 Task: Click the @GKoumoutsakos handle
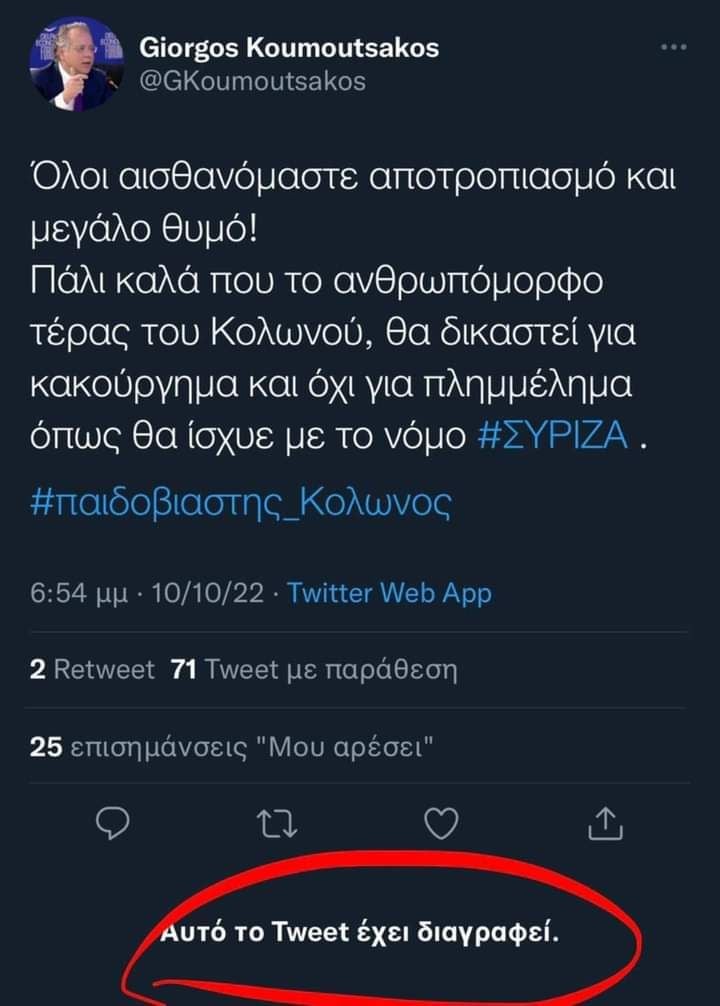(x=252, y=81)
